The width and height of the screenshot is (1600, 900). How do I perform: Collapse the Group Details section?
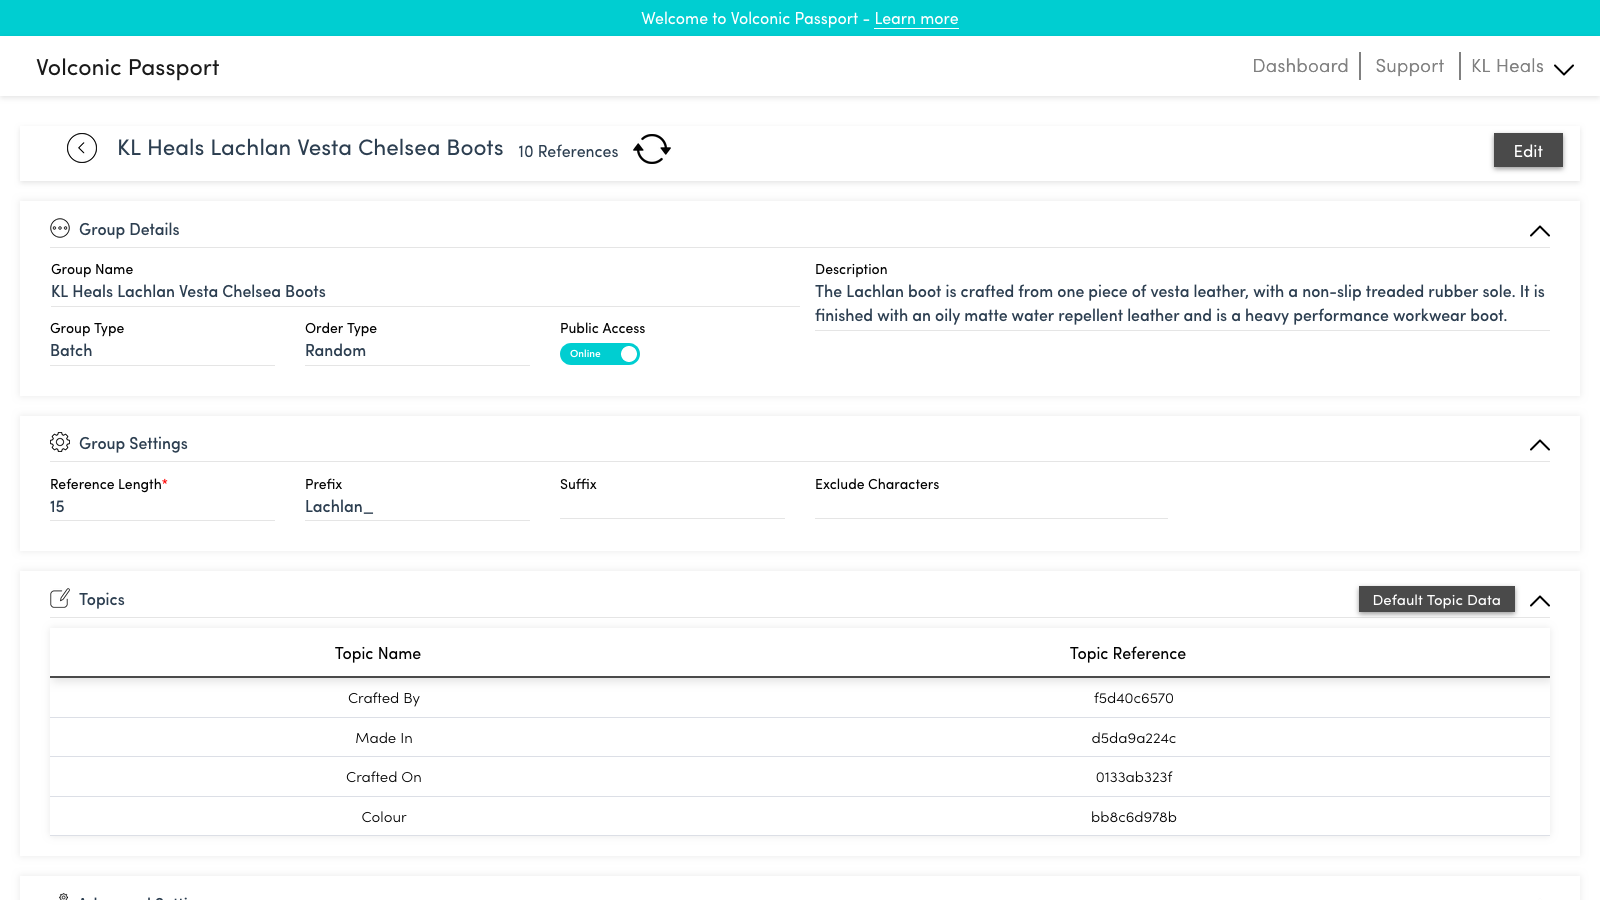(1540, 231)
